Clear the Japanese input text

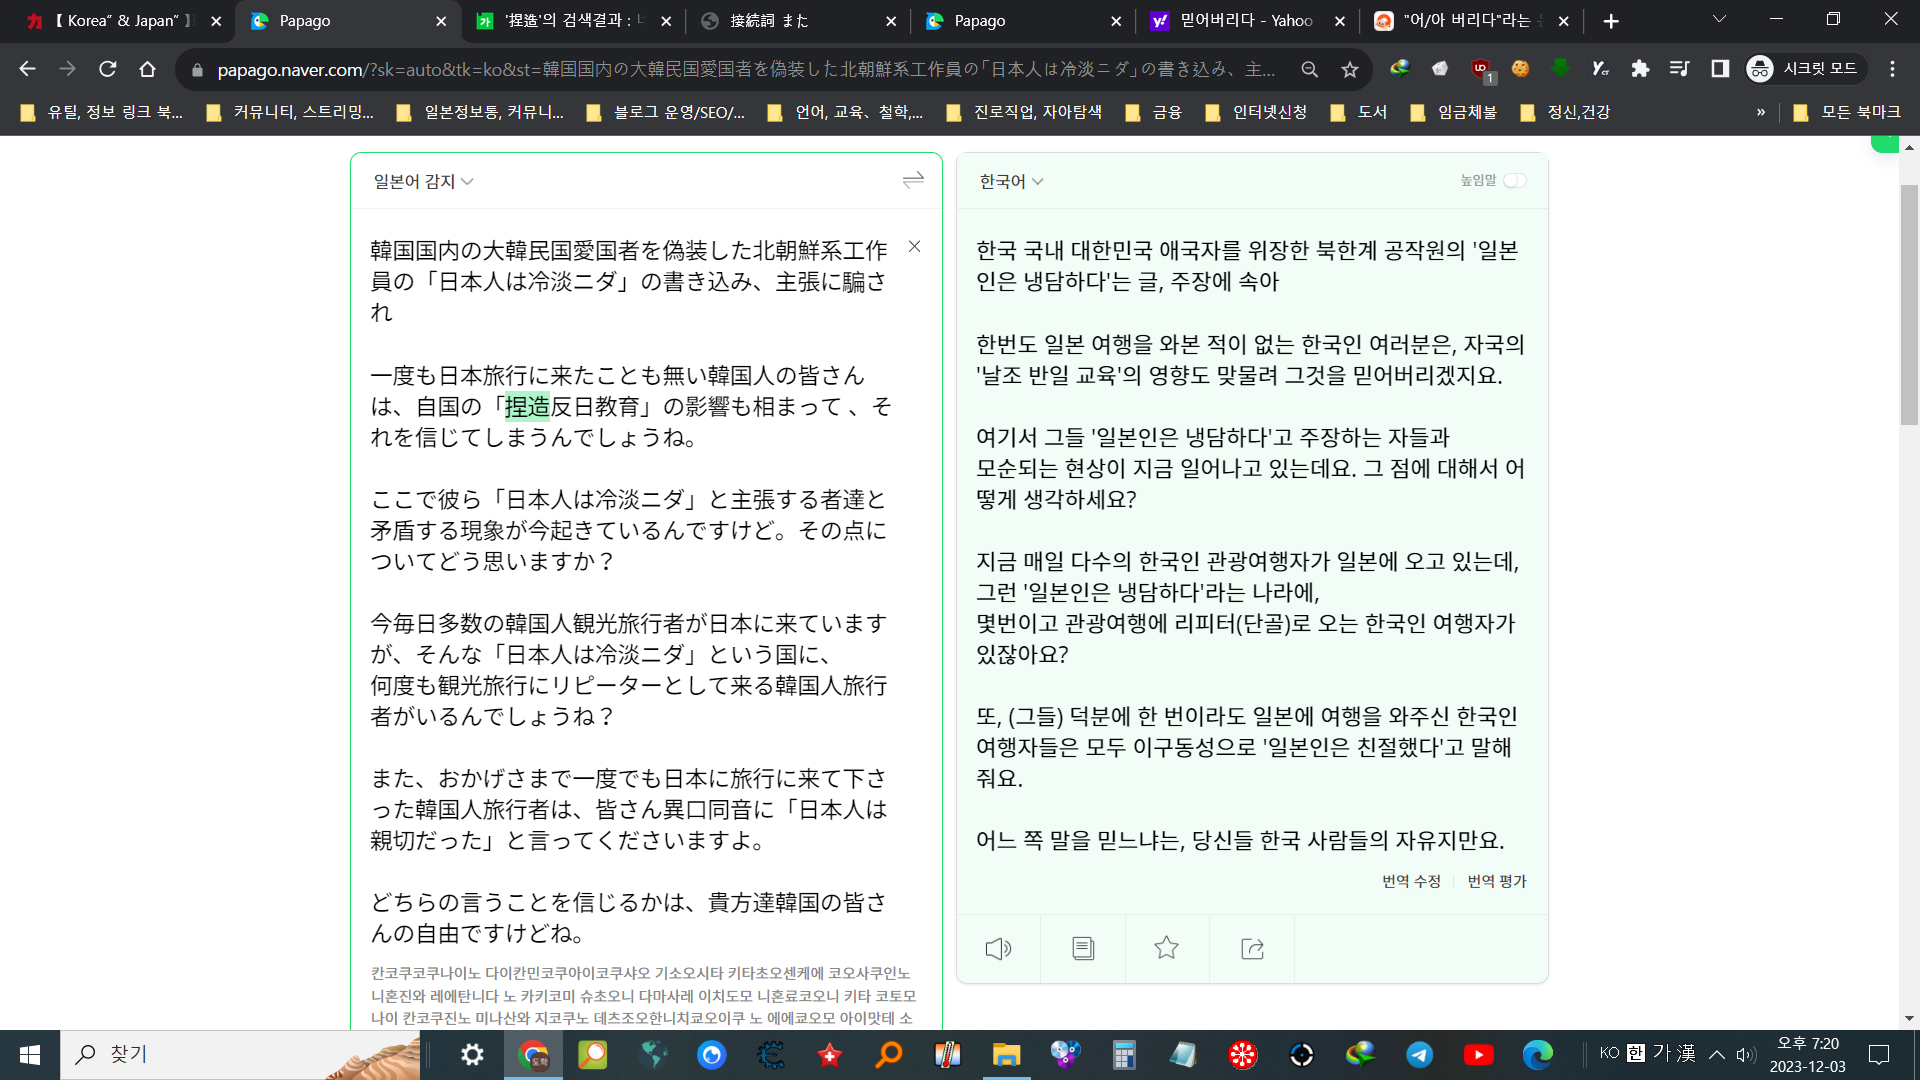[914, 247]
